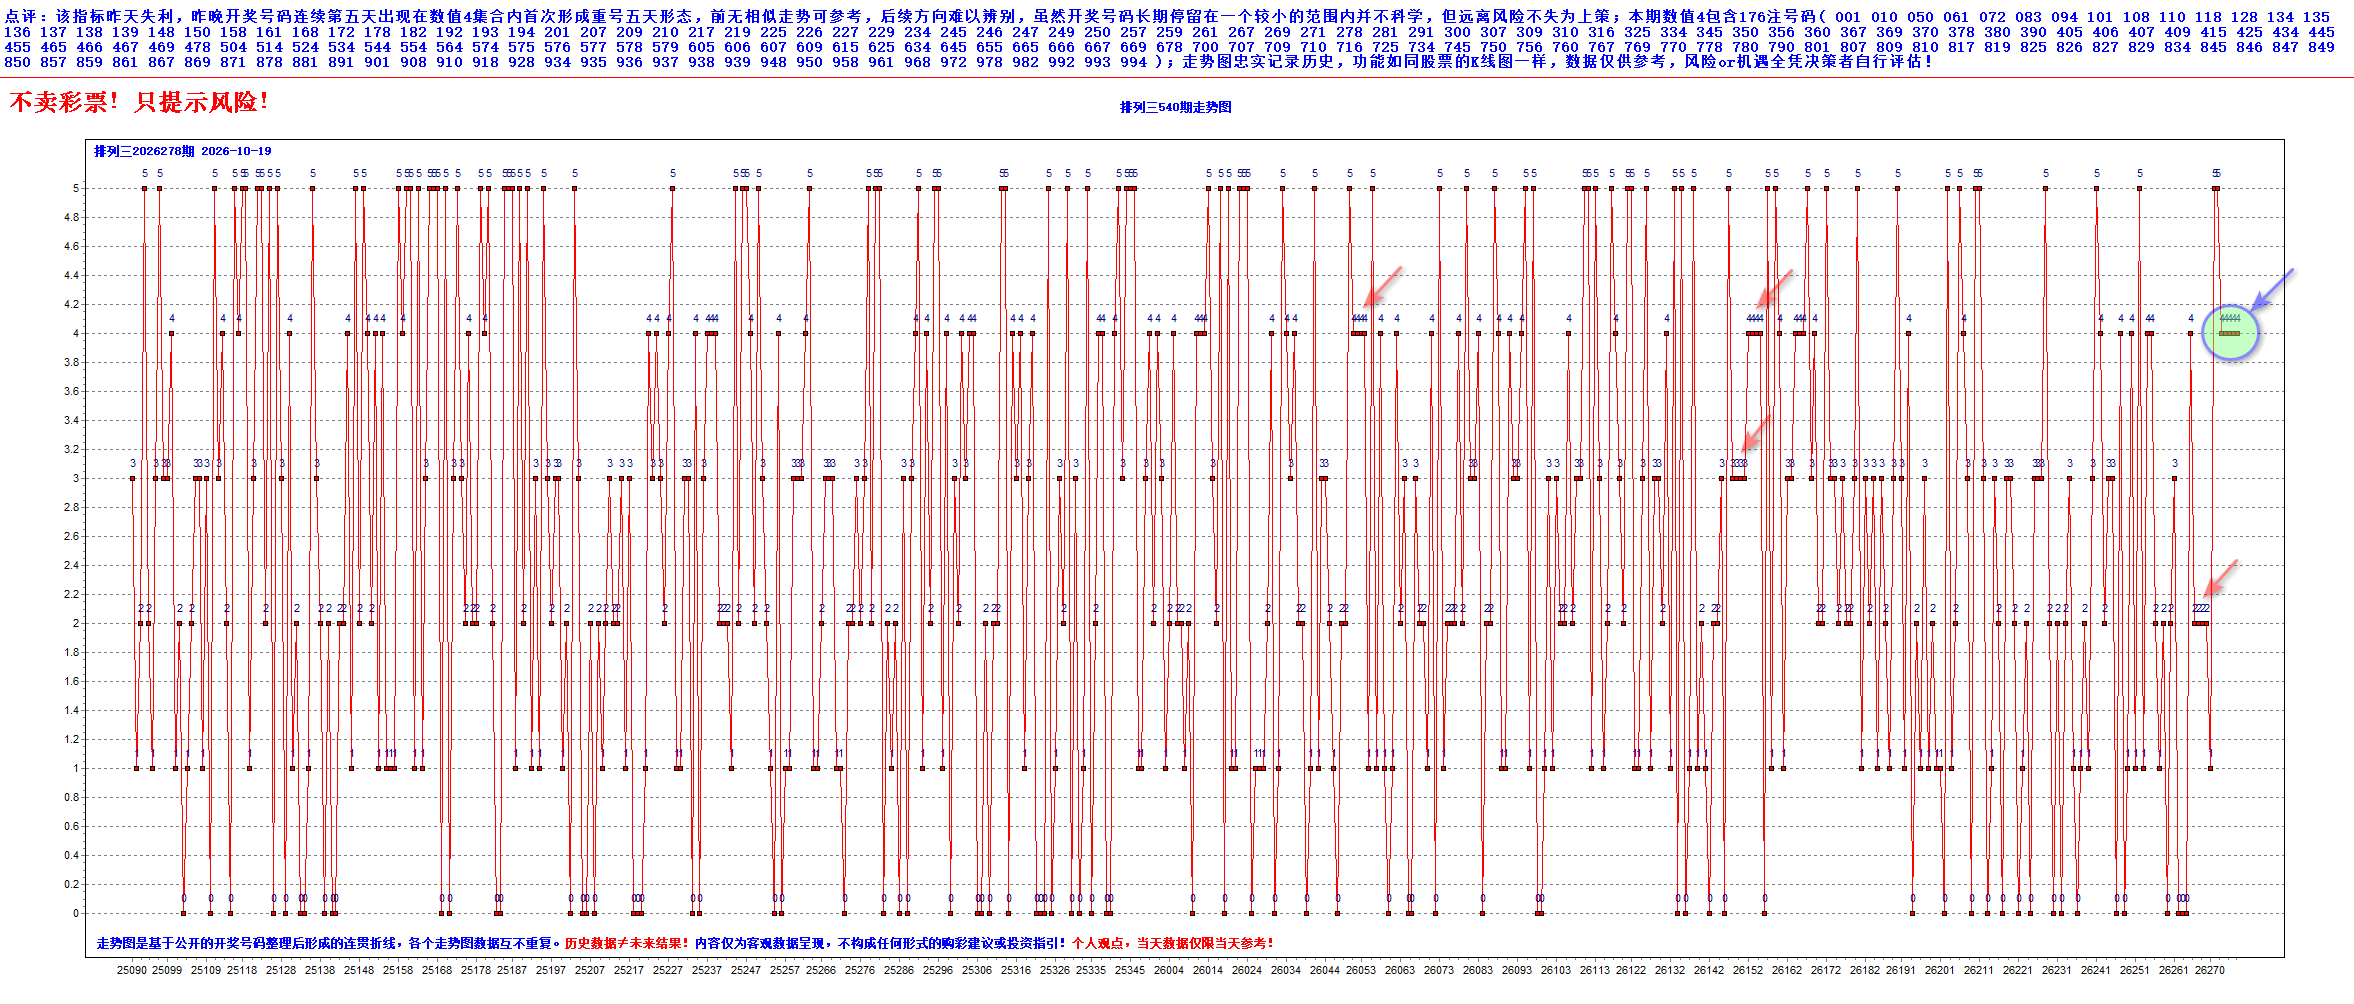Click the red arrow above the 4444 cluster near period 26152
2354x1004 pixels.
pyautogui.click(x=1775, y=287)
